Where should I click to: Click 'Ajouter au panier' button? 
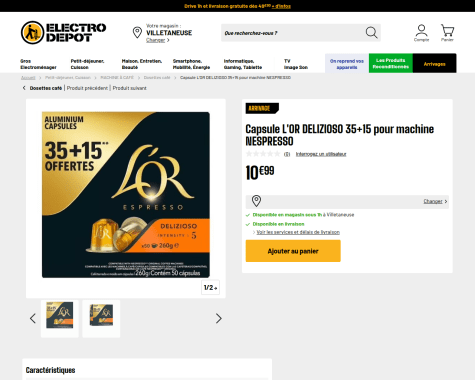[293, 251]
